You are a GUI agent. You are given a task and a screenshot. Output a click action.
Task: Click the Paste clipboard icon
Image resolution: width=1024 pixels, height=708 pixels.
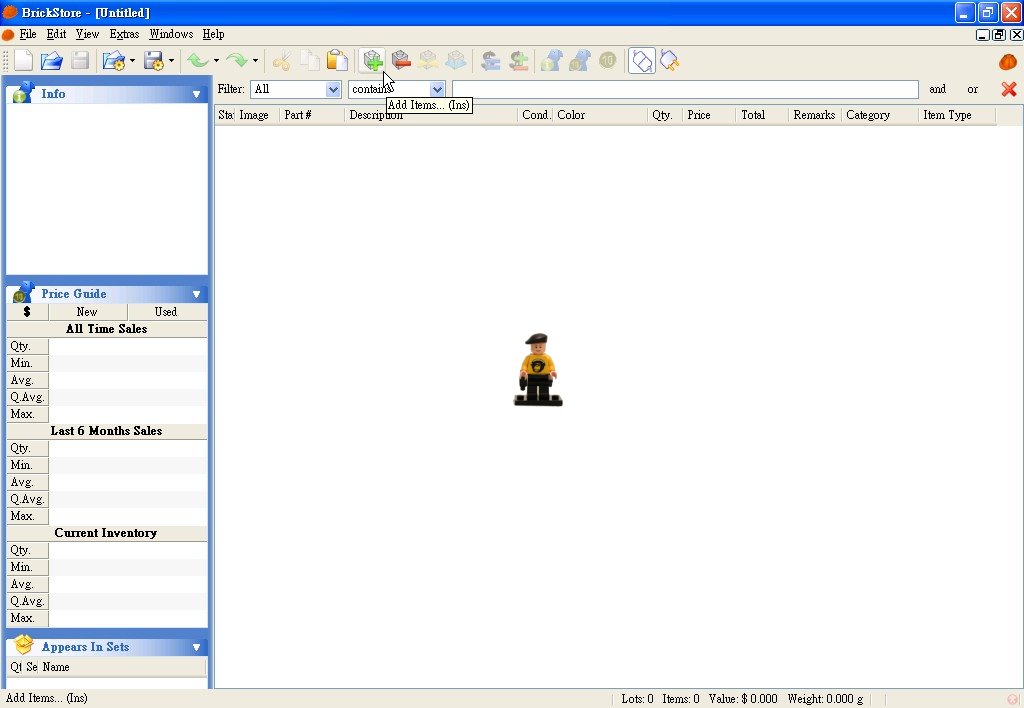tap(337, 61)
